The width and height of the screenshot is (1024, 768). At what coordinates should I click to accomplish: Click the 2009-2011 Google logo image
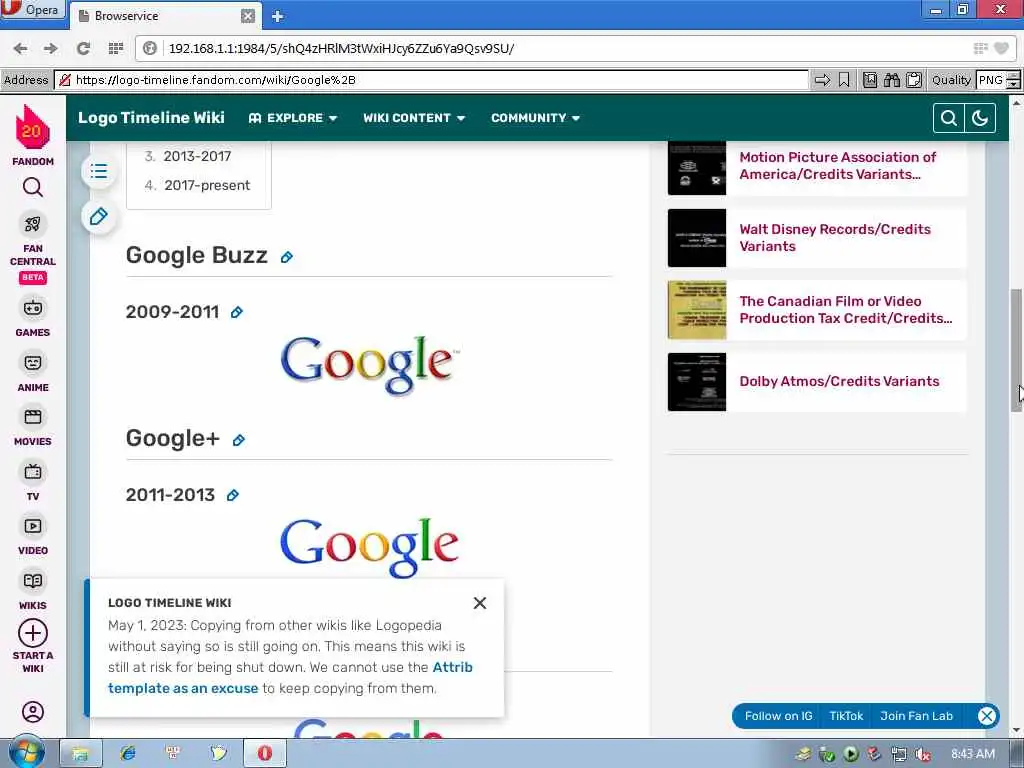370,365
